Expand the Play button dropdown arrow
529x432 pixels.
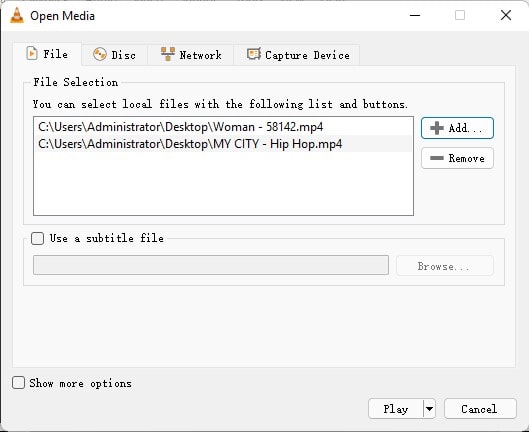point(429,409)
